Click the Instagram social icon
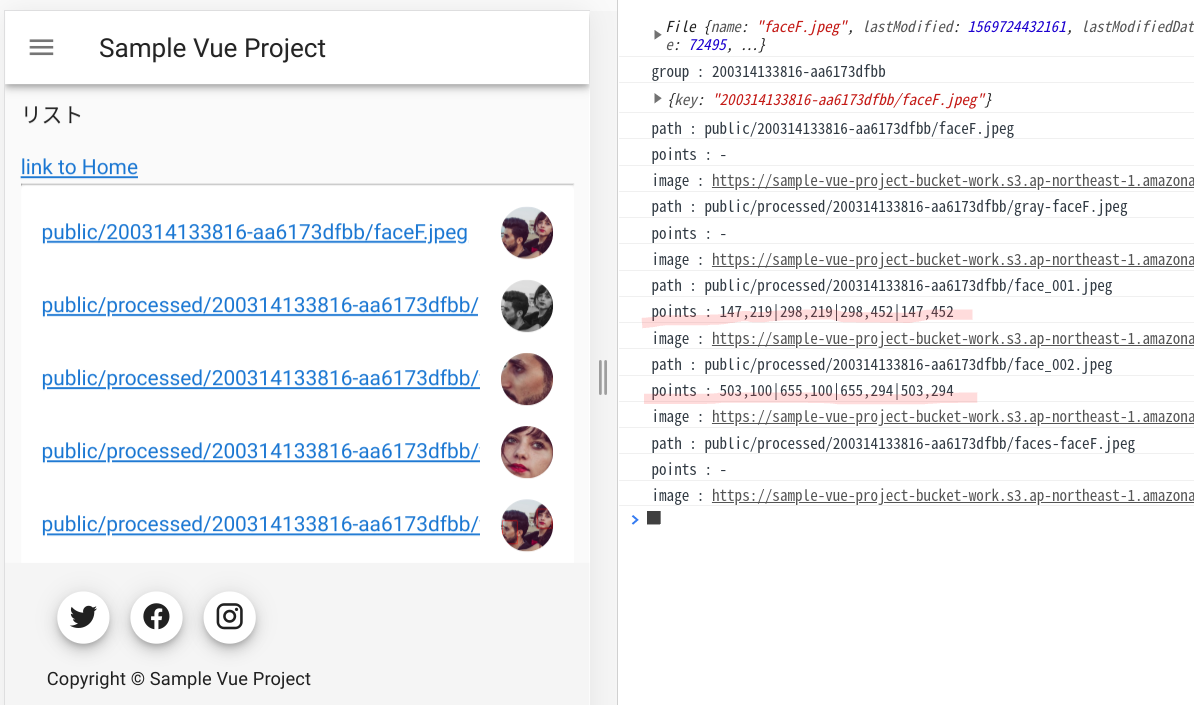The height and width of the screenshot is (705, 1194). (230, 617)
